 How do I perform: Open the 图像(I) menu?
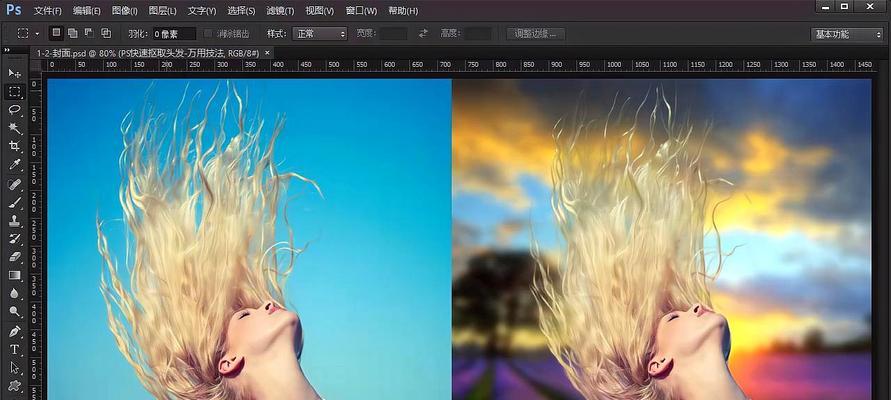click(x=124, y=11)
